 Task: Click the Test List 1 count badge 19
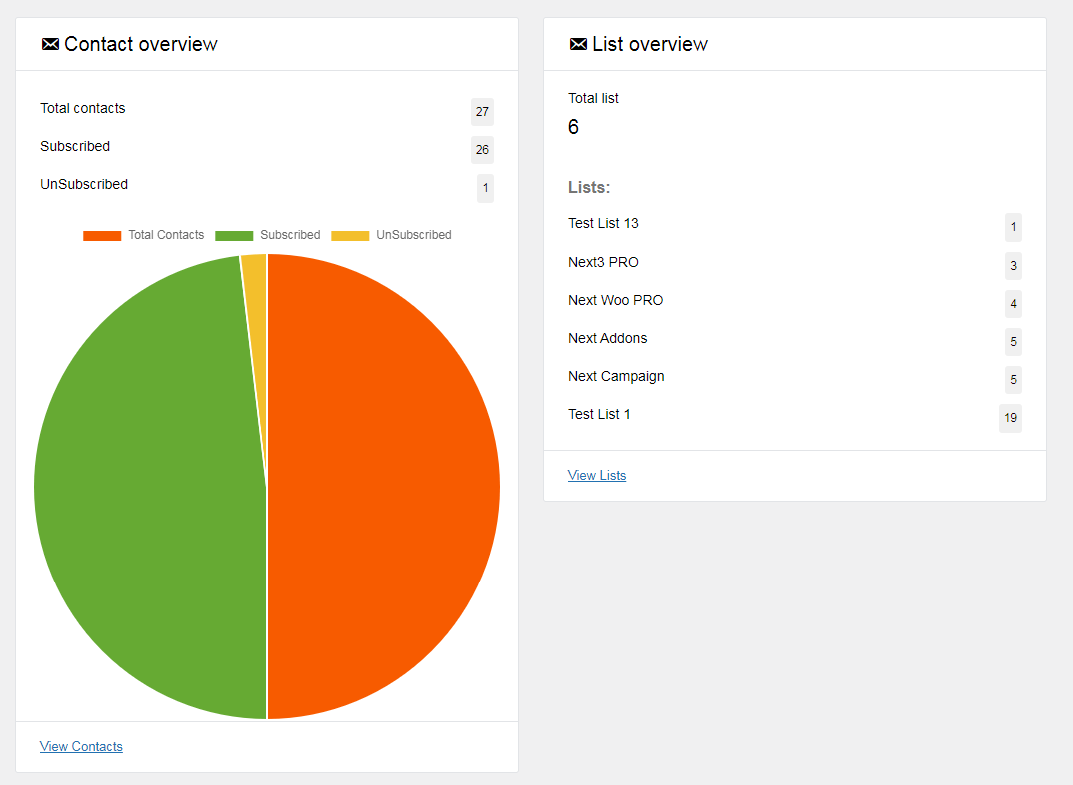(1010, 418)
